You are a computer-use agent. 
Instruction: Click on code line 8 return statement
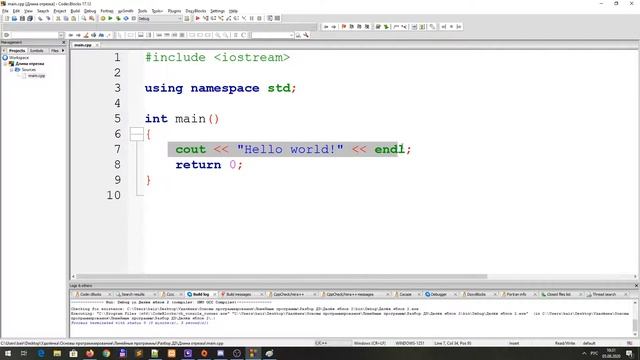click(209, 165)
